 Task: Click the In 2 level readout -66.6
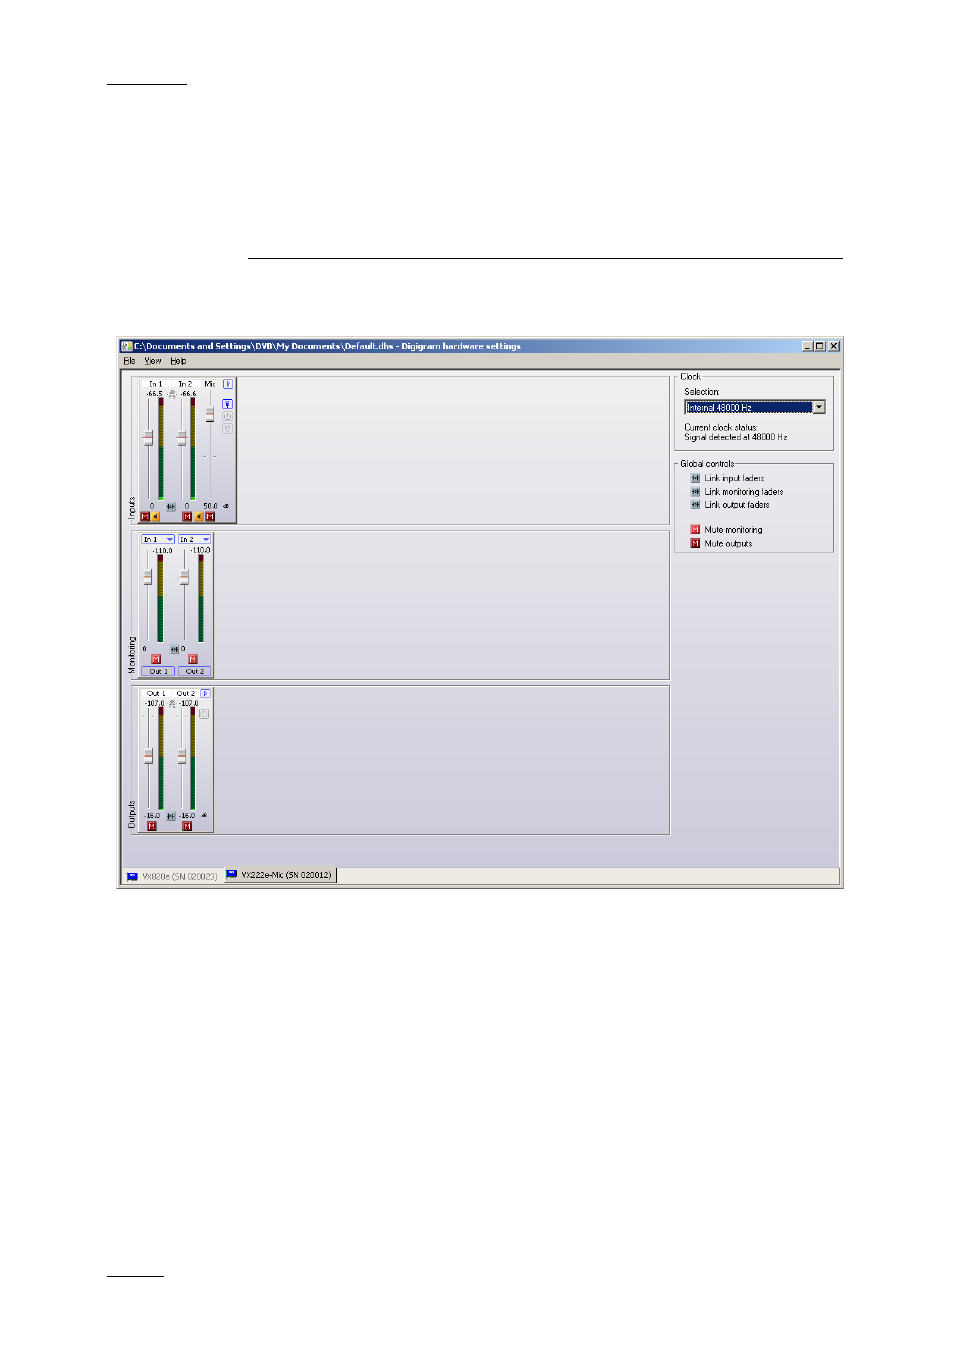188,394
